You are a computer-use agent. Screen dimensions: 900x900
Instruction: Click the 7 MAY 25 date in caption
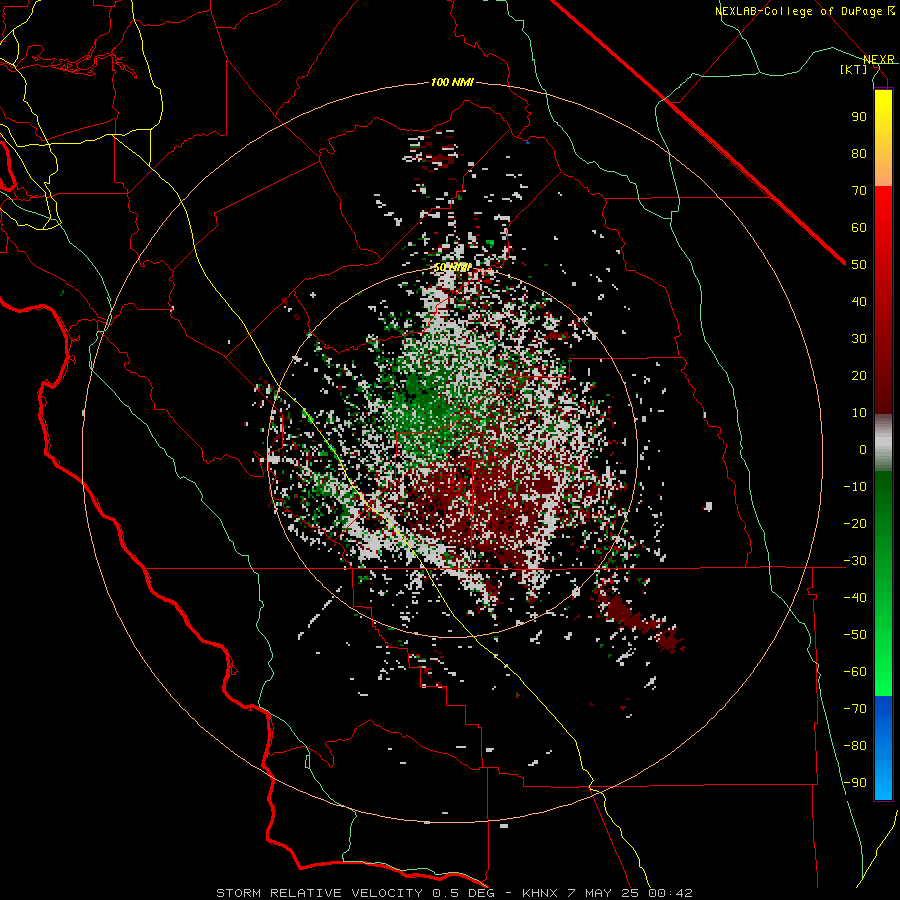602,893
